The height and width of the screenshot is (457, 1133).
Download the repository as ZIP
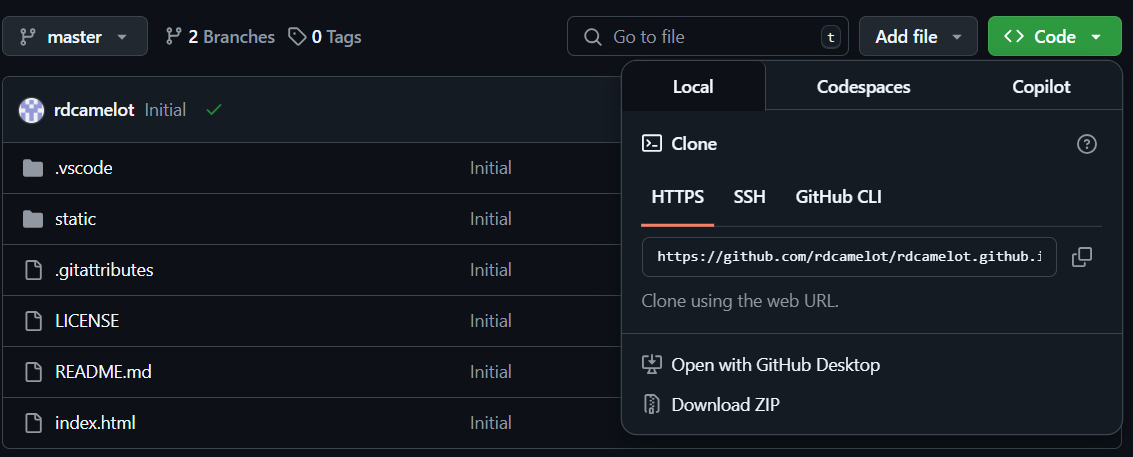725,405
